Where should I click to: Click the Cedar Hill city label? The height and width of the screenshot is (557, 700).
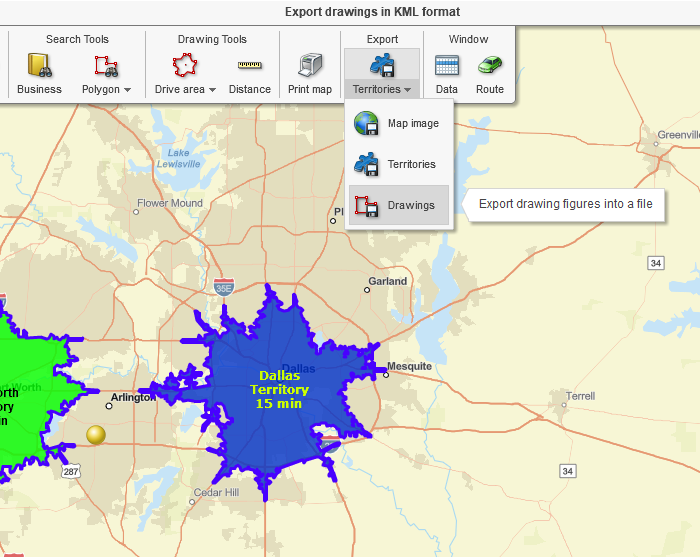coord(216,492)
